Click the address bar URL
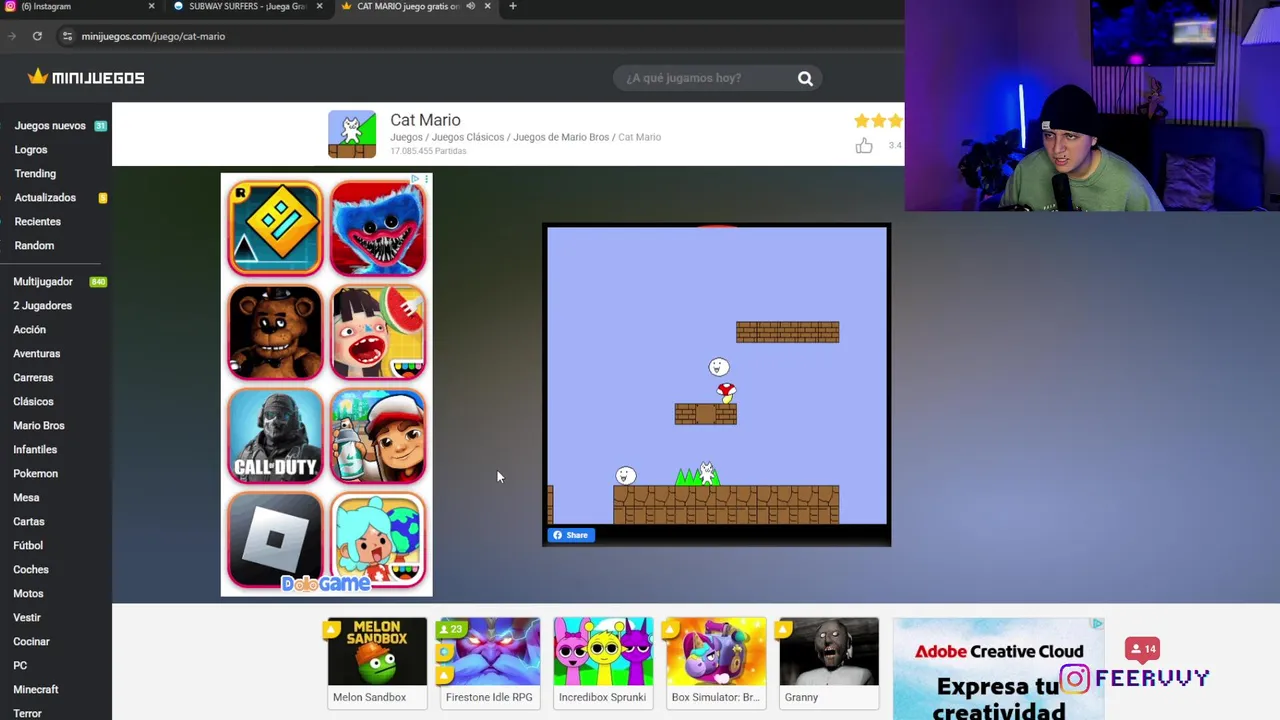This screenshot has height=720, width=1280. tap(153, 36)
